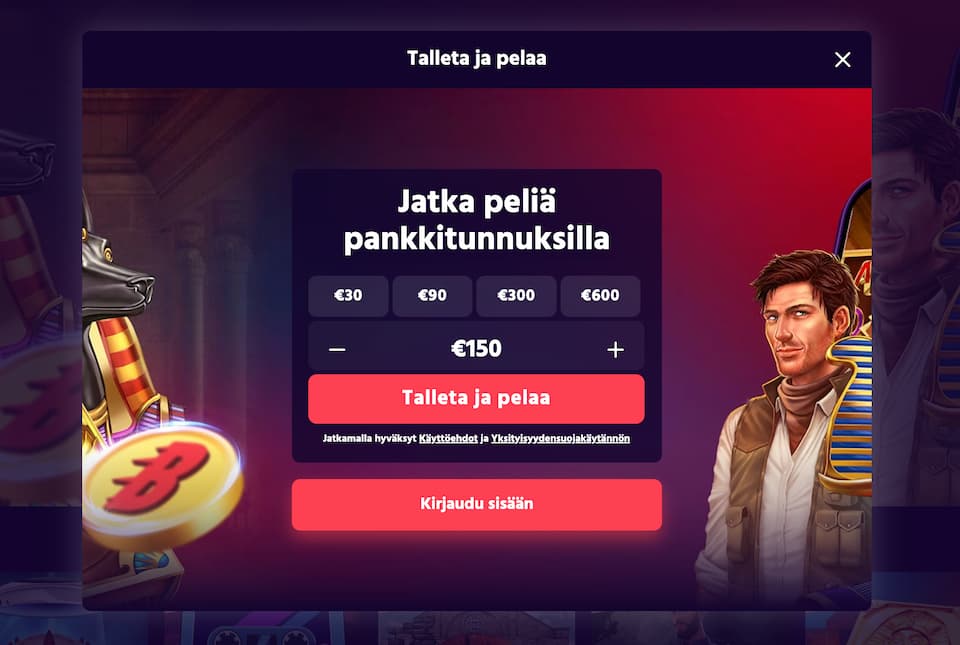Click the red Talleta ja pelaa button

pos(476,398)
